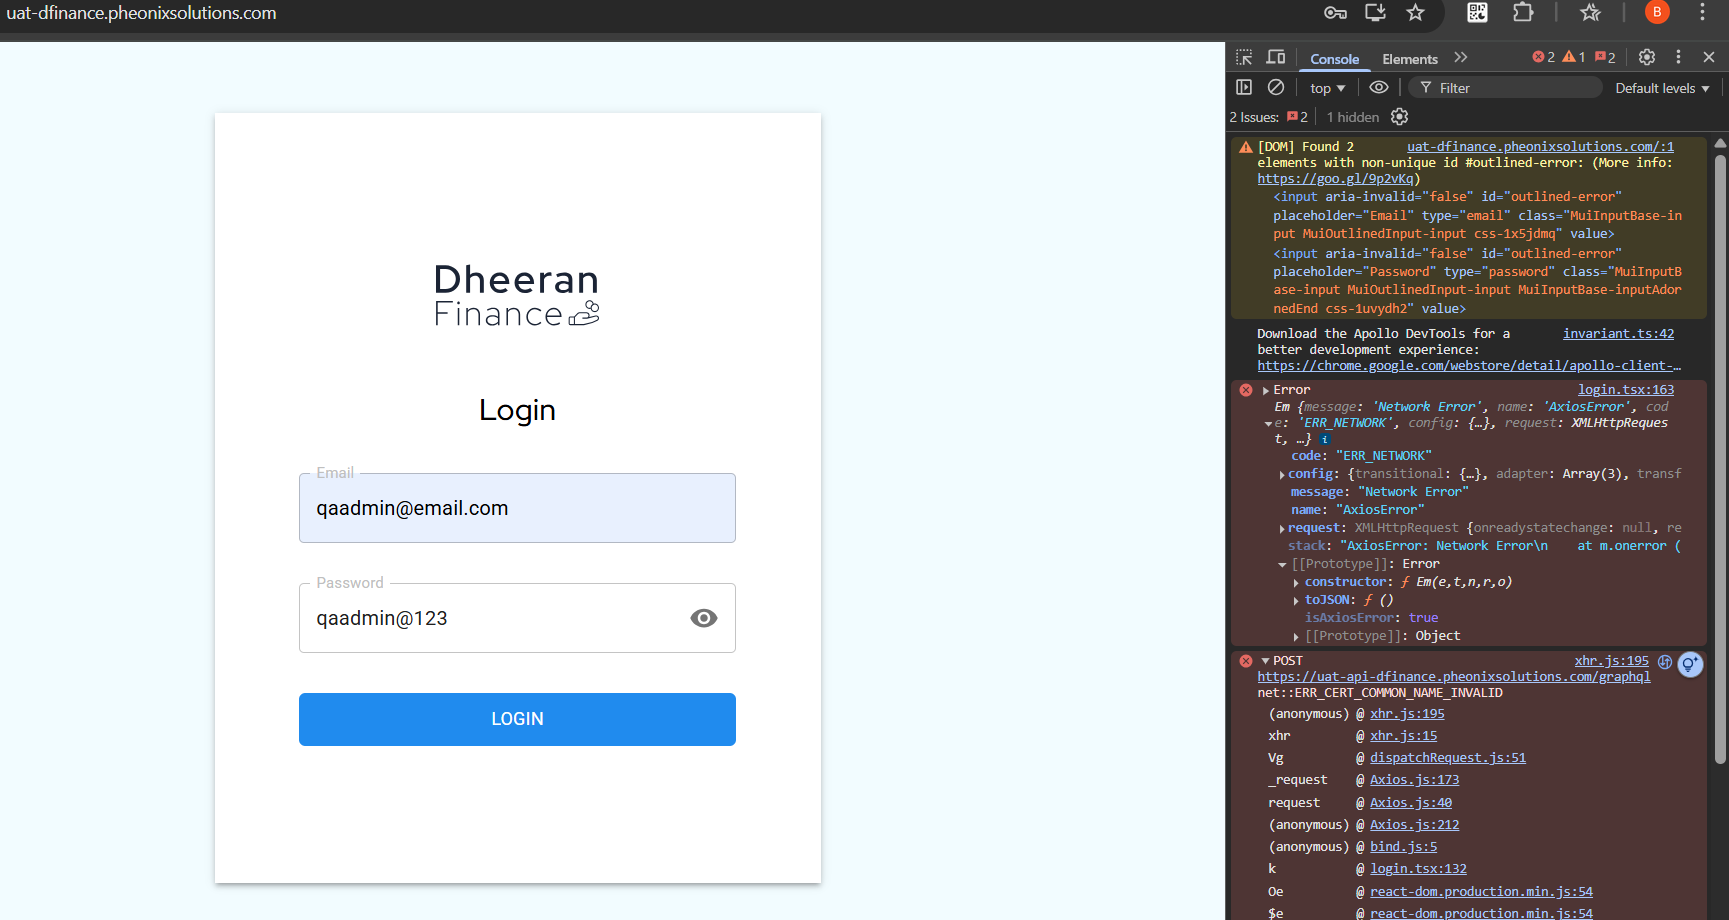Toggle the console sidebar panel

tap(1244, 88)
